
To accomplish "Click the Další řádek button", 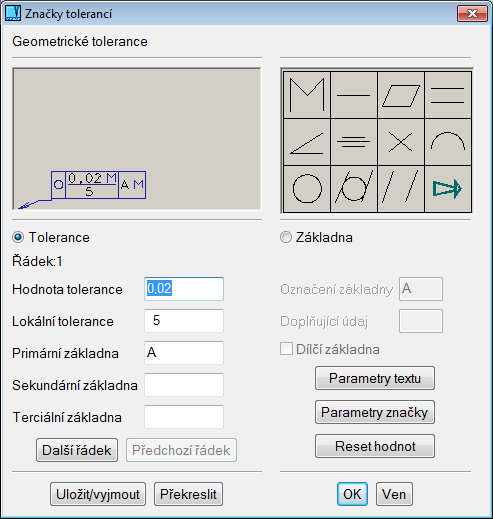I will pos(77,450).
